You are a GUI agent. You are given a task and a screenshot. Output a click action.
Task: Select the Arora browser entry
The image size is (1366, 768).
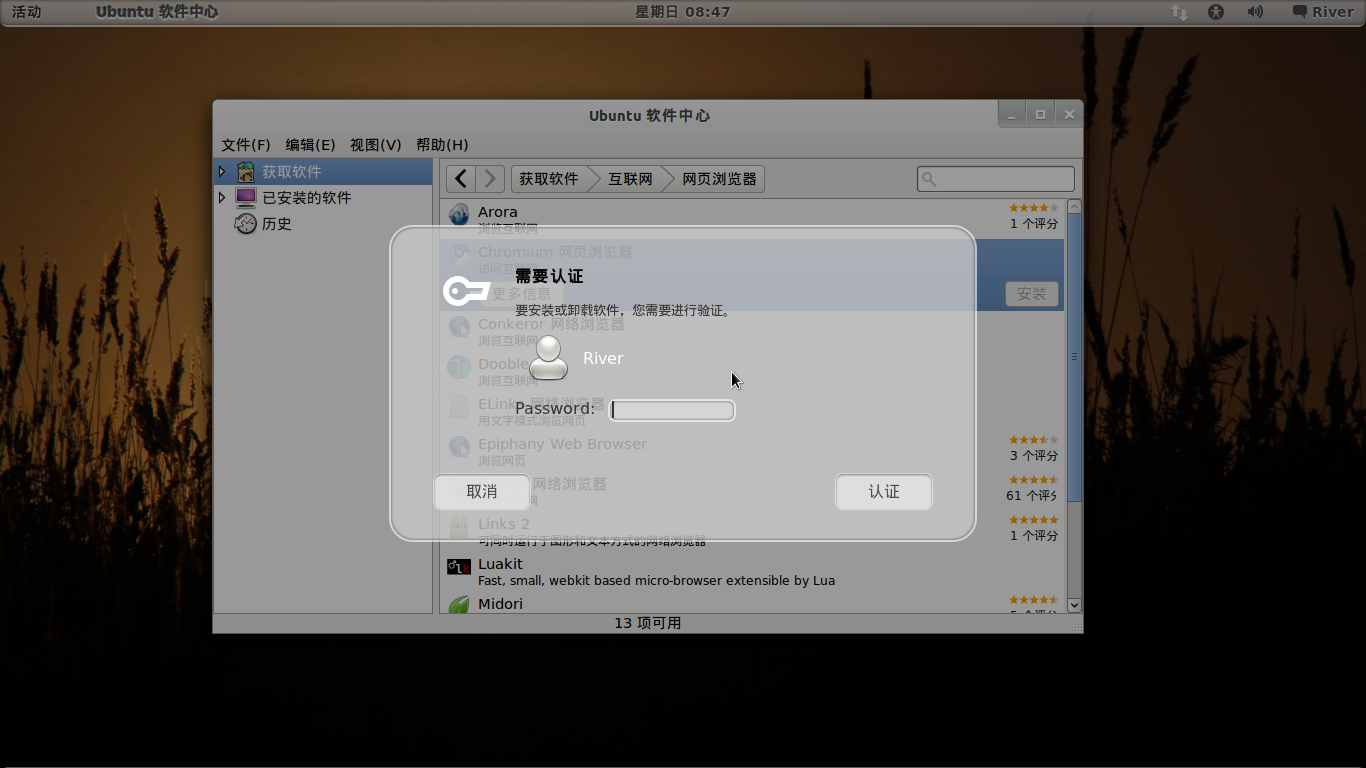coord(752,219)
